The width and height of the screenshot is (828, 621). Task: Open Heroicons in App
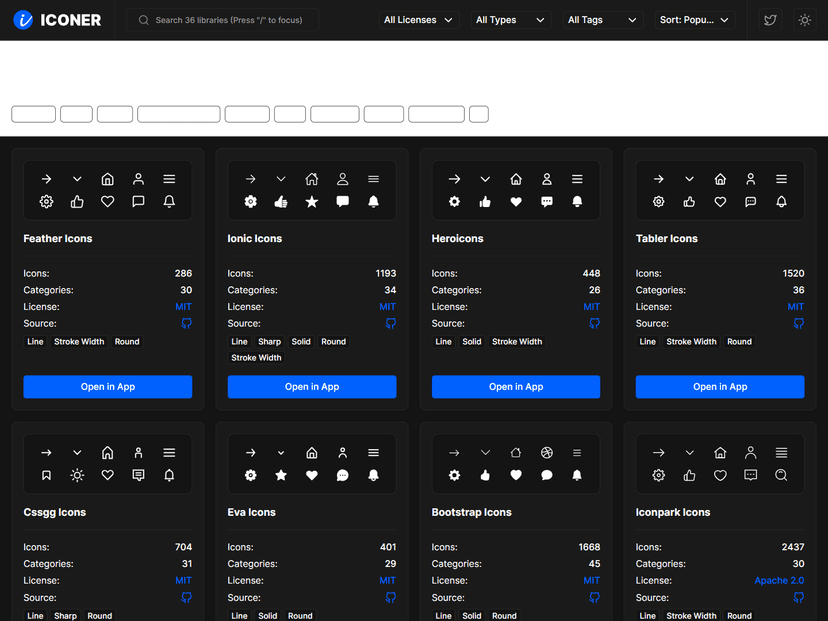[x=516, y=387]
